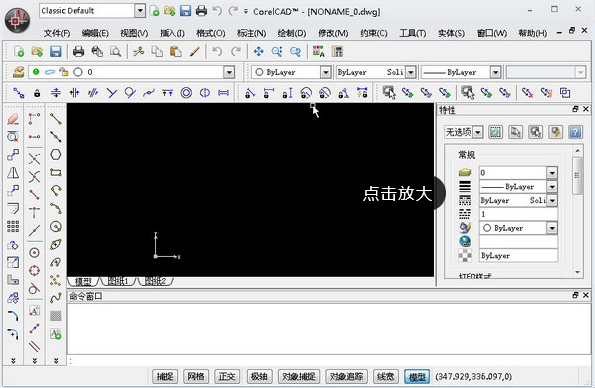Toggle the 极轴 polar status button
The image size is (595, 388).
click(x=260, y=376)
